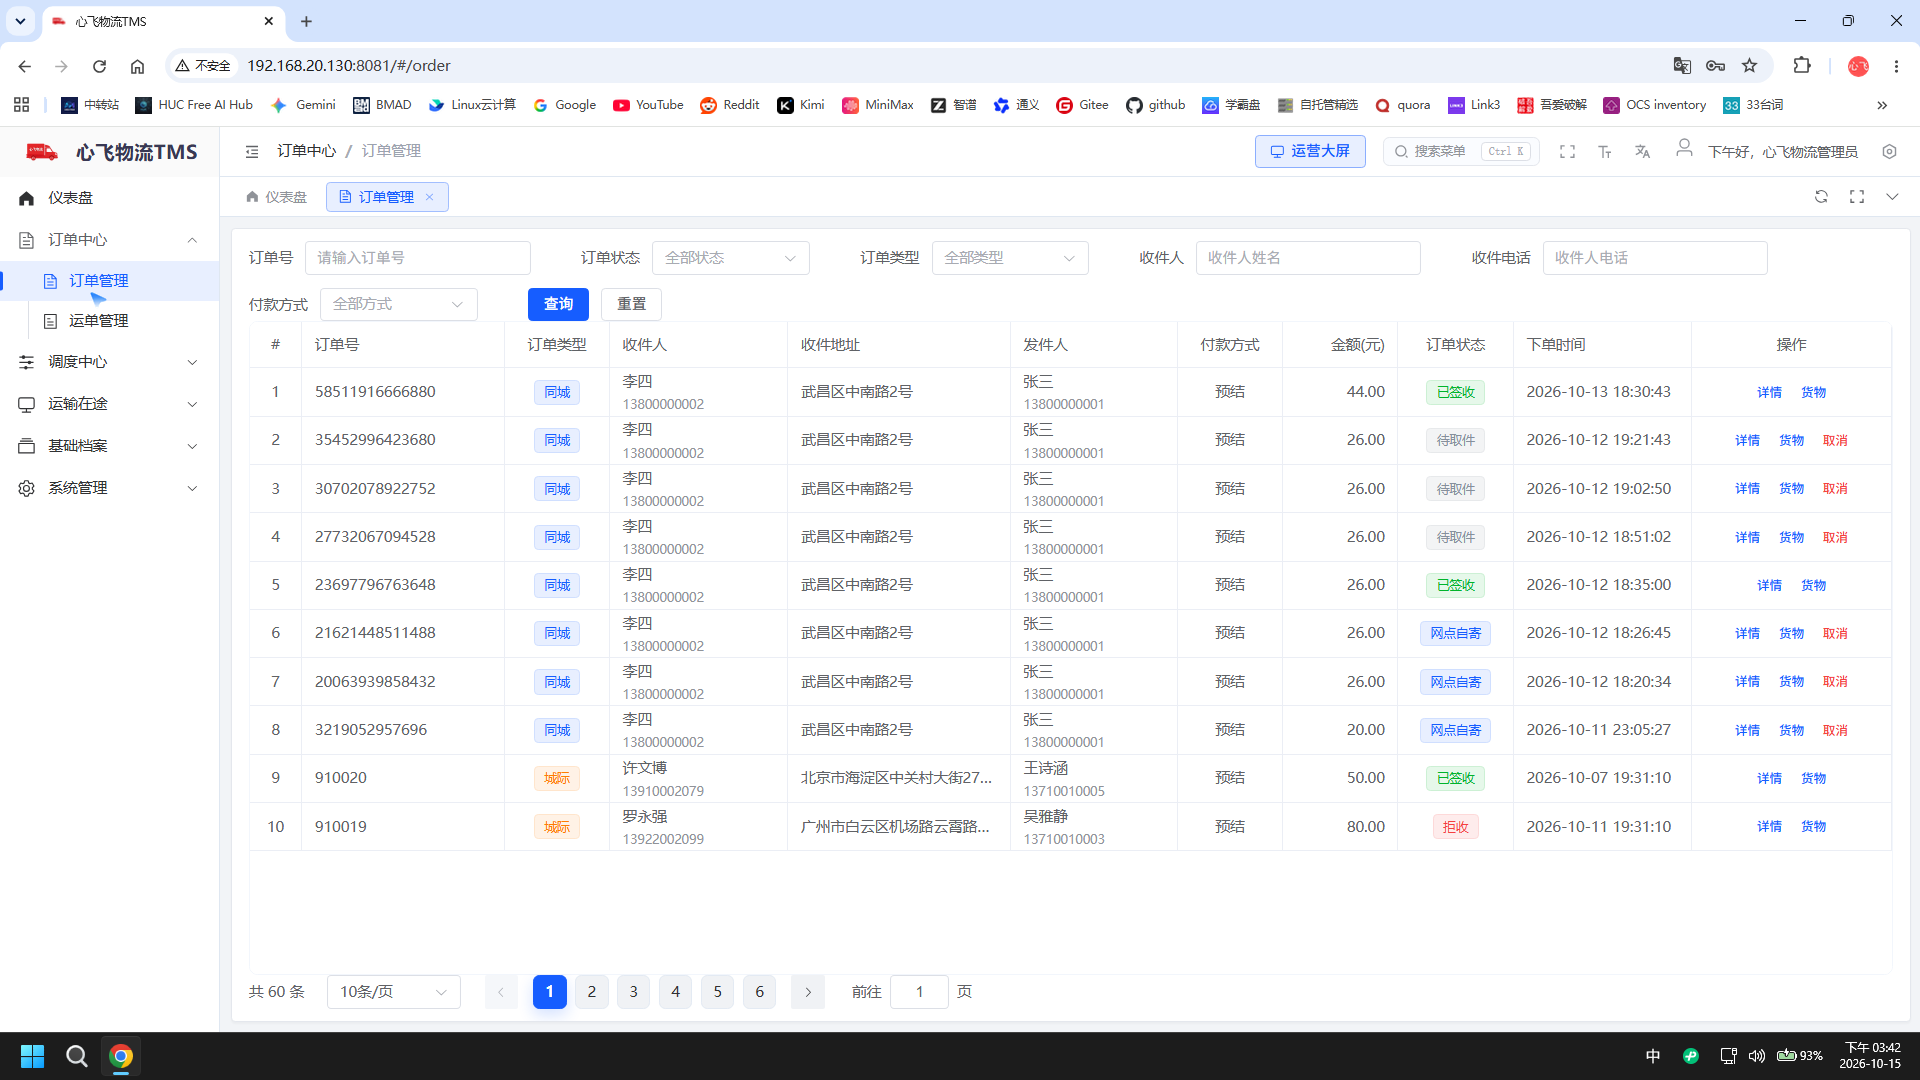
Task: Bookmark this page with the star icon
Action: click(x=1749, y=66)
